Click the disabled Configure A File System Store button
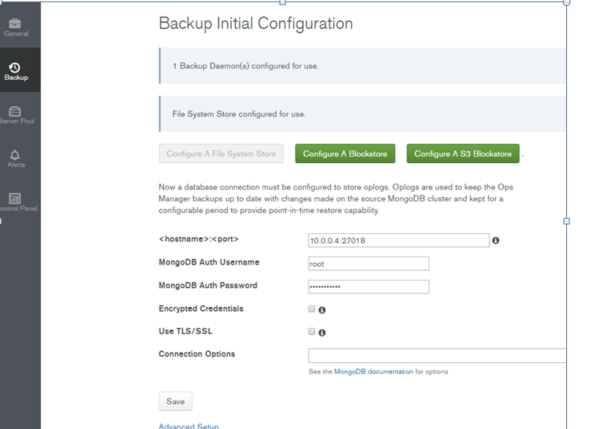Screen dimensions: 589x429 221,154
